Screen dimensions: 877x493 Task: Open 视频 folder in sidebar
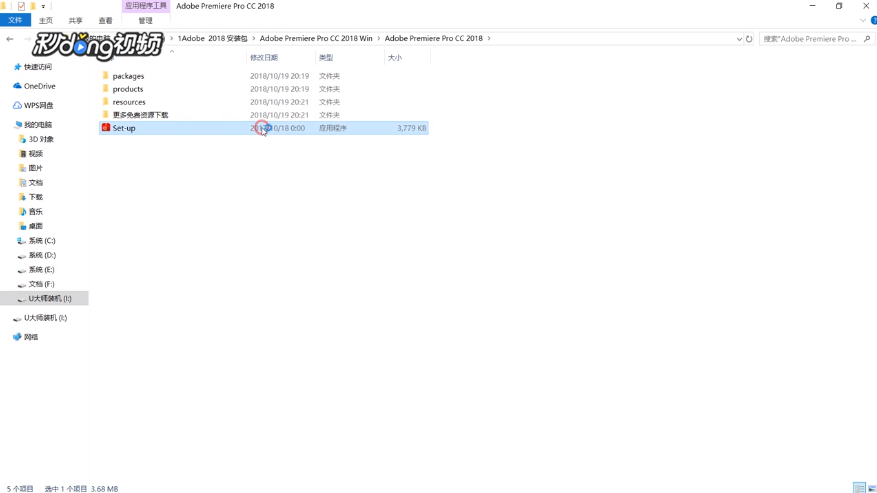click(x=36, y=153)
